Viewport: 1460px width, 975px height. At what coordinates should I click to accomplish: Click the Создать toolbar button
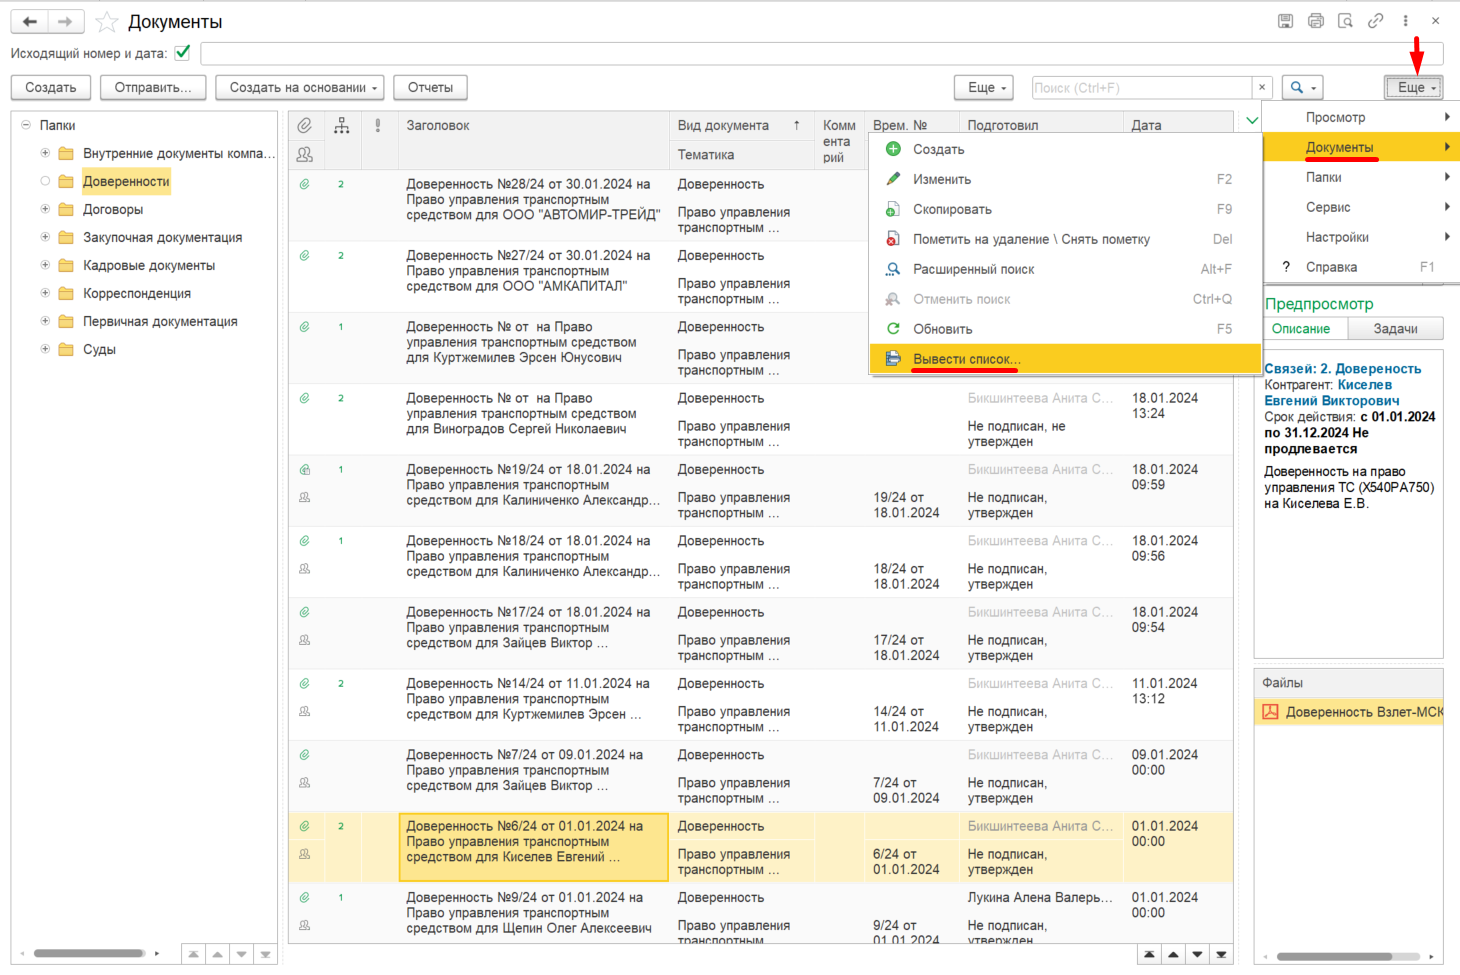(51, 88)
